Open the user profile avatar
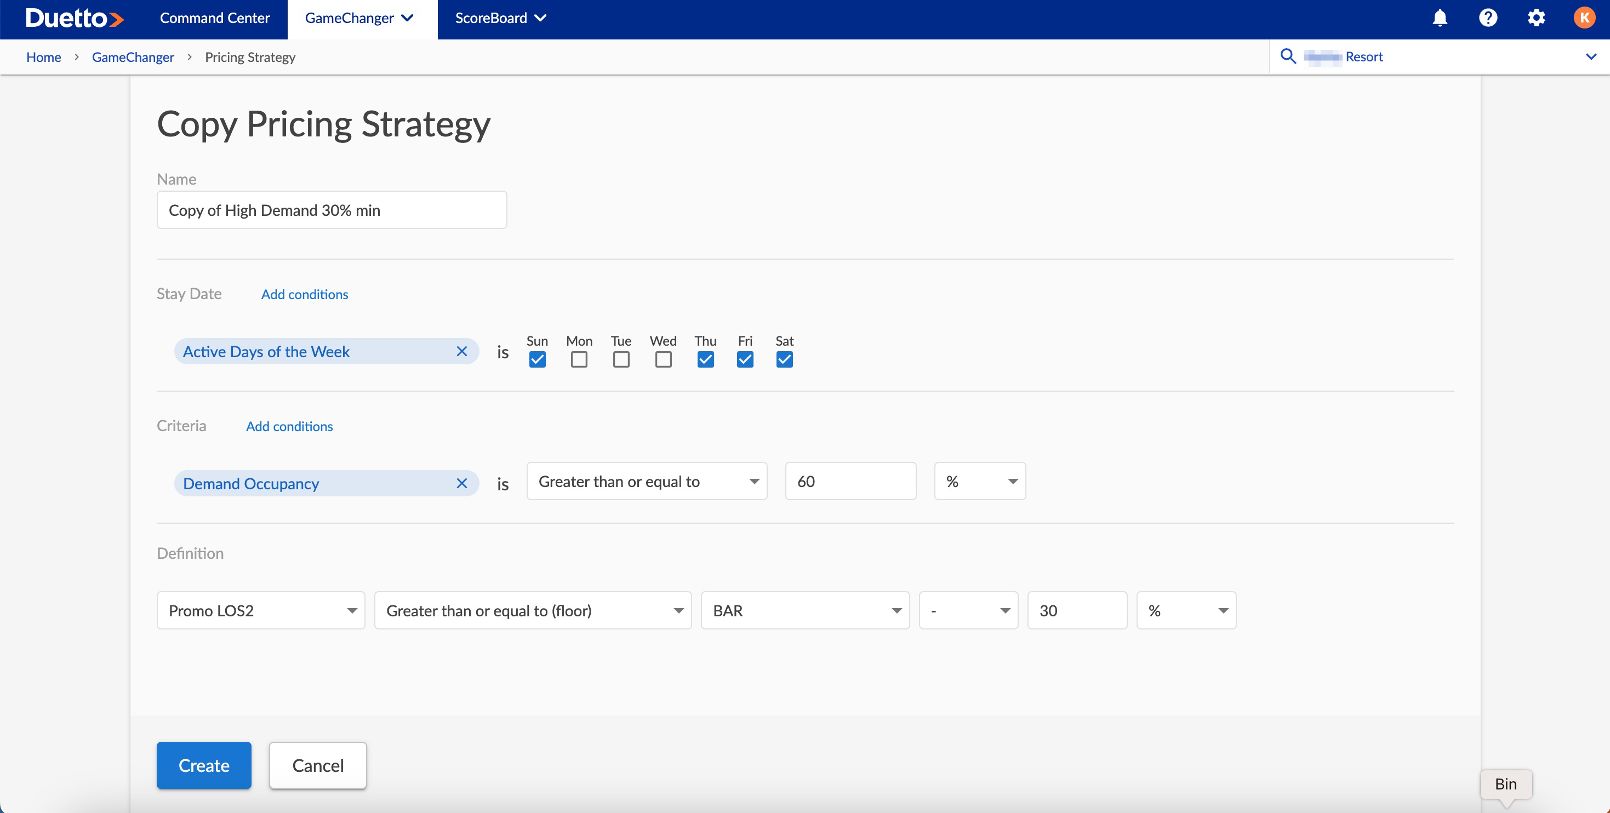 [1584, 18]
